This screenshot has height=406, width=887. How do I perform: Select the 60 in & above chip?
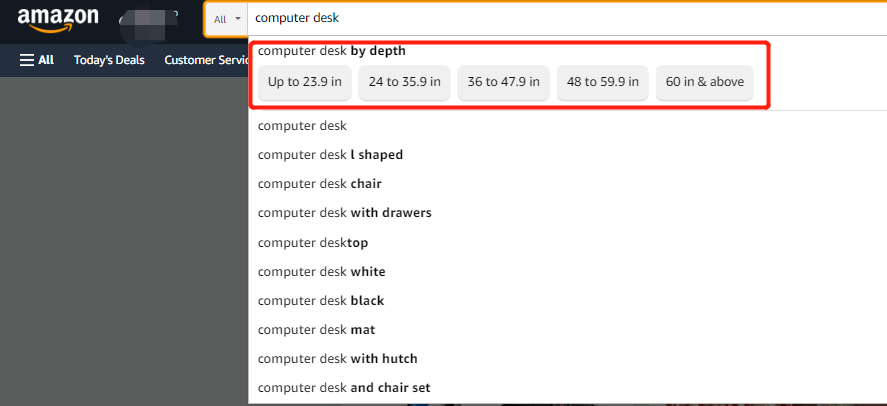[705, 82]
